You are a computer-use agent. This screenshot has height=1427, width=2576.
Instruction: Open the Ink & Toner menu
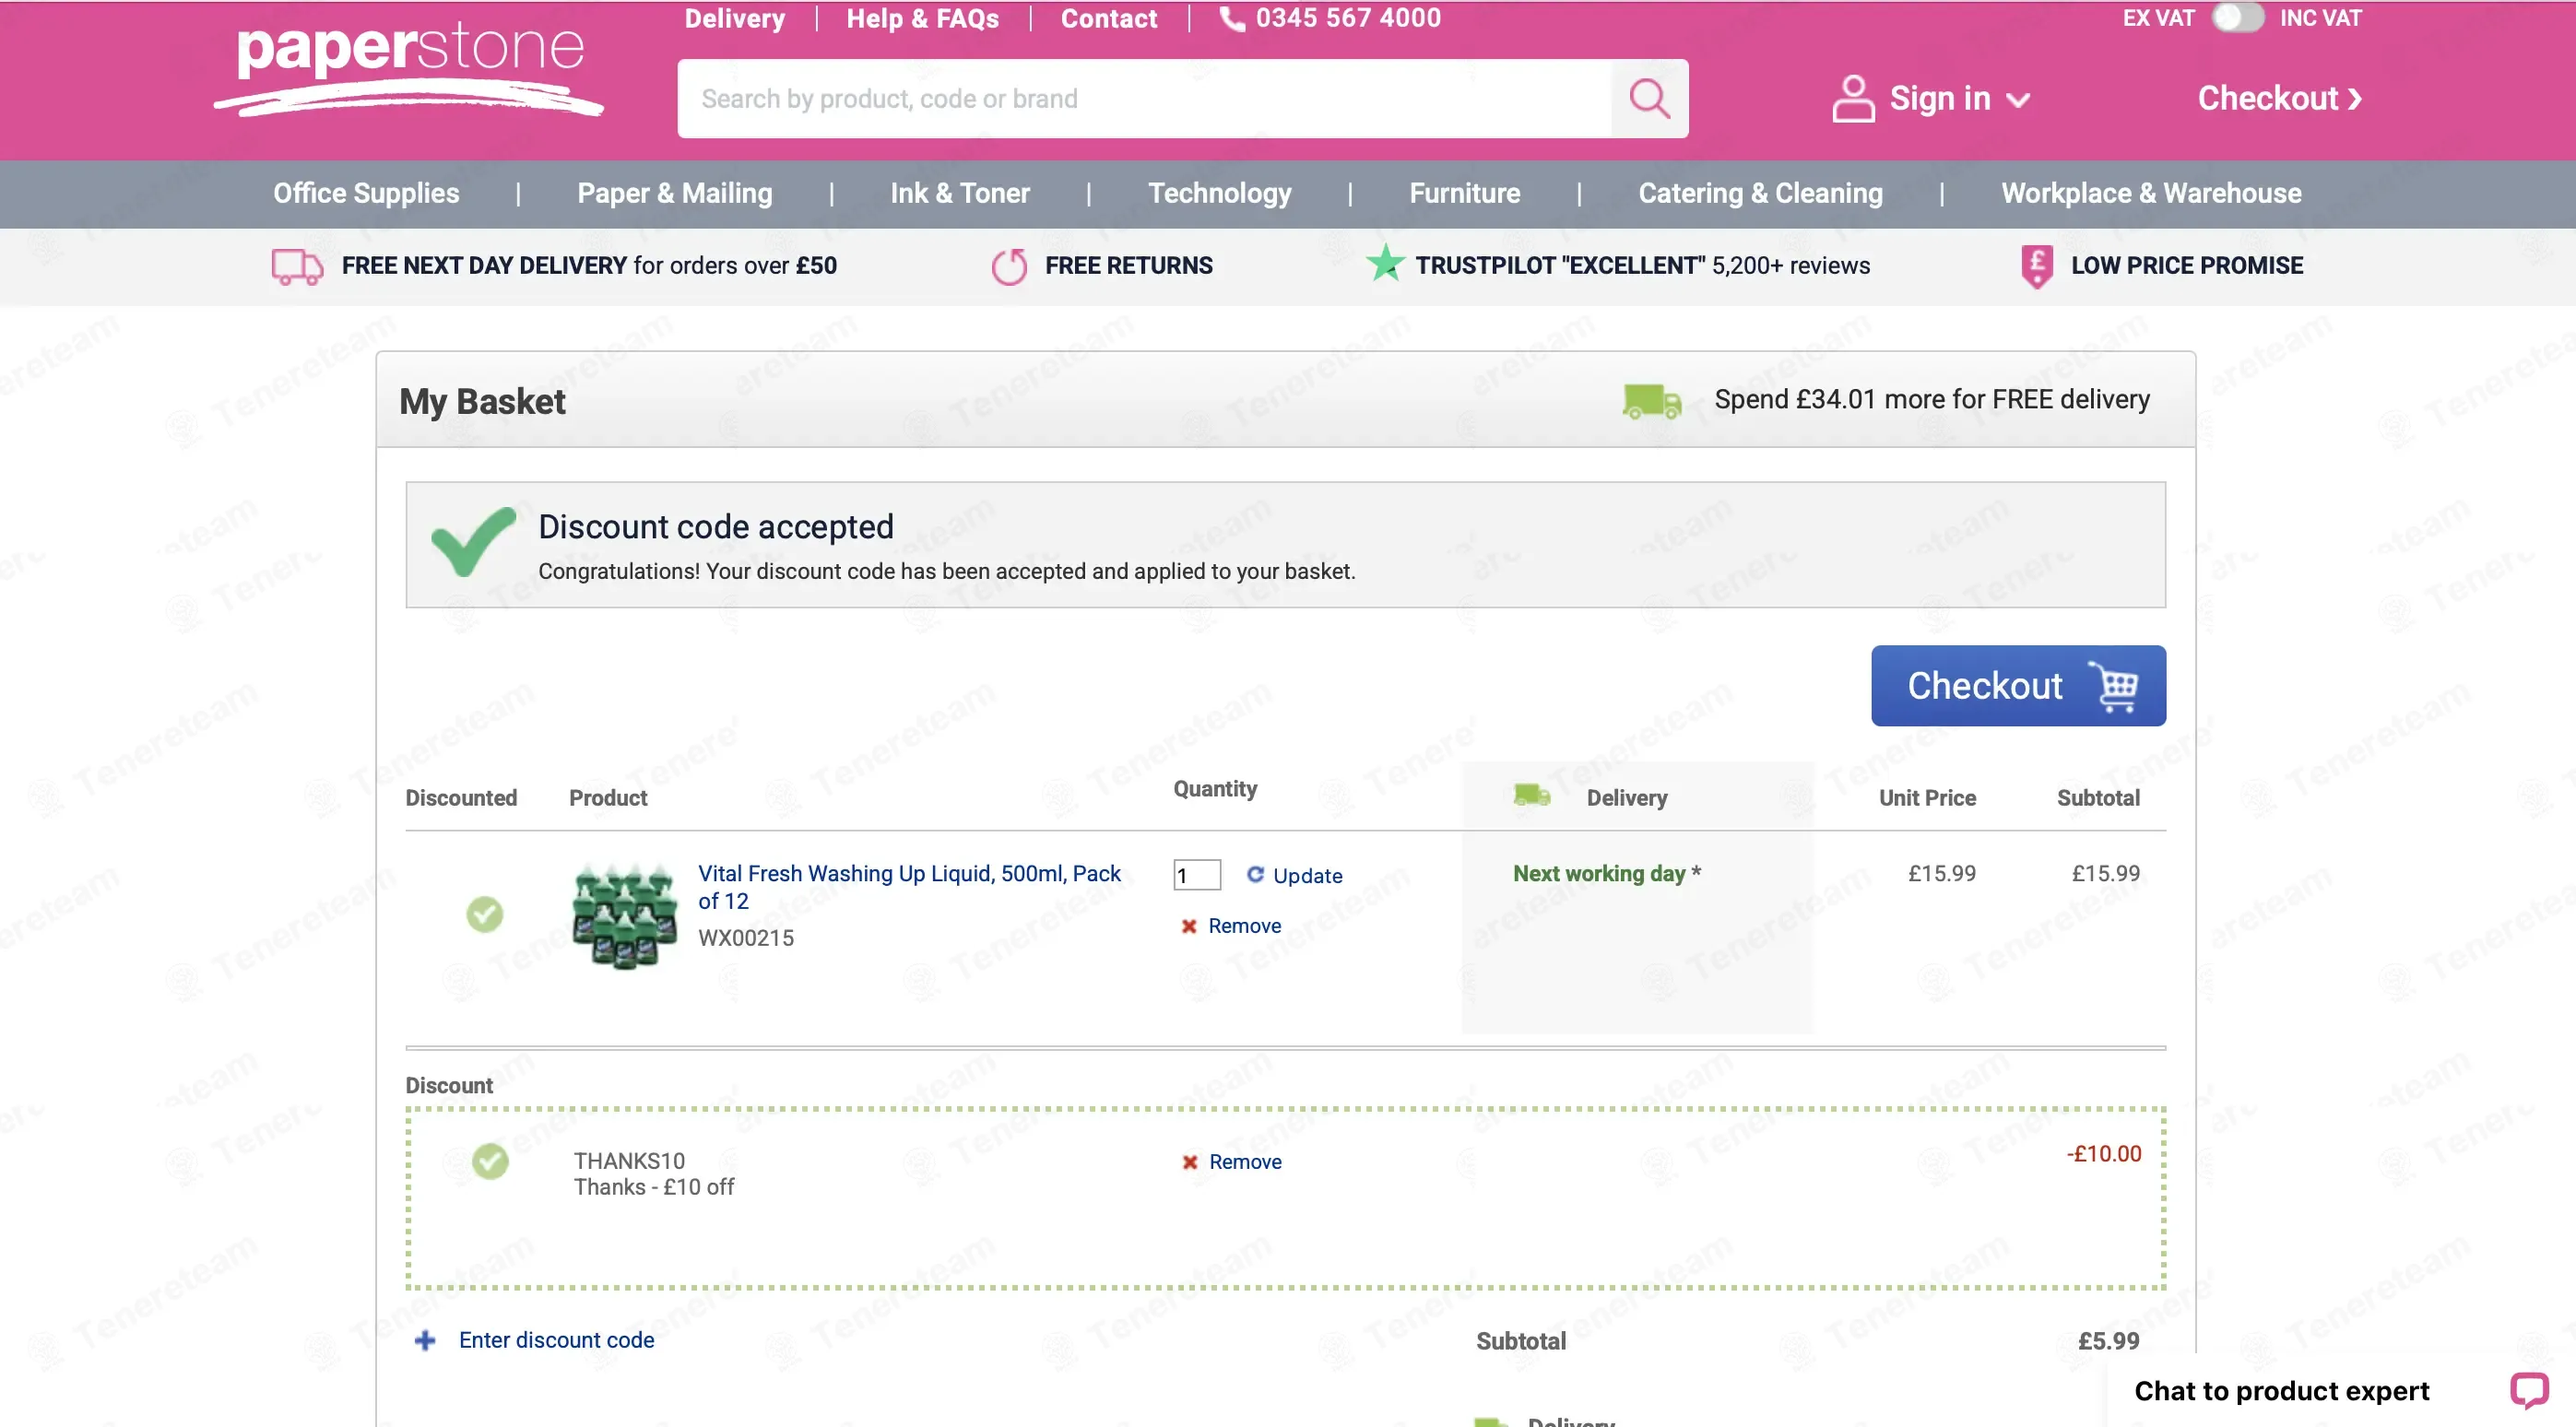[960, 193]
